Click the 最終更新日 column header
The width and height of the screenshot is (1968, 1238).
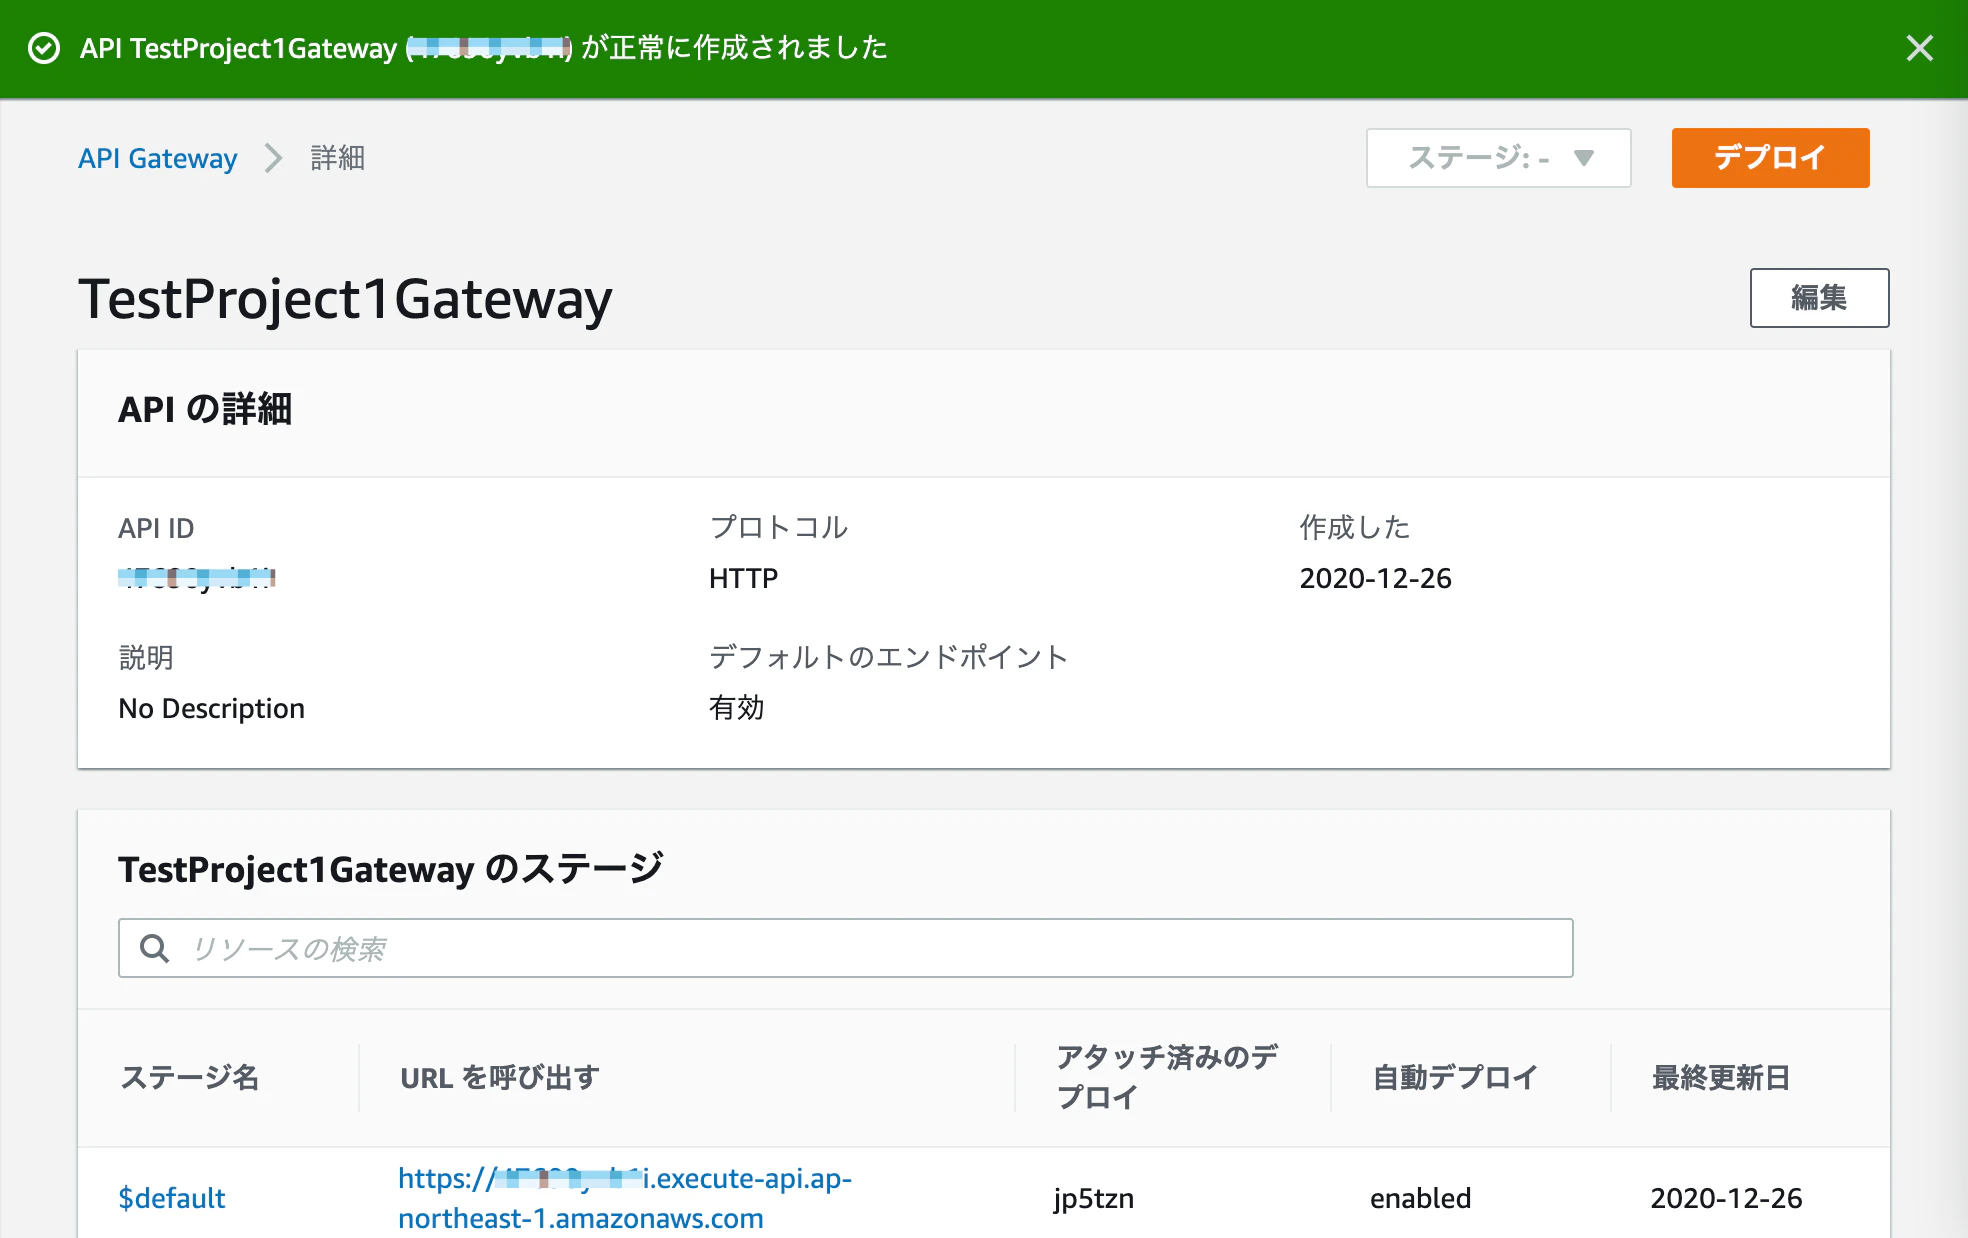point(1721,1077)
